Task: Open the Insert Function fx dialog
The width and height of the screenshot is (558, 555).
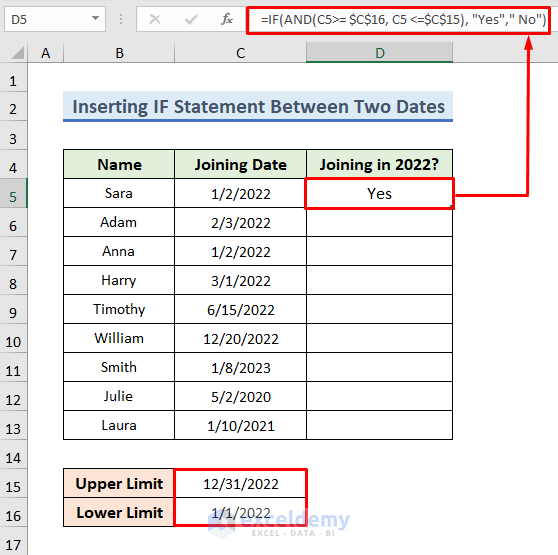Action: click(227, 19)
